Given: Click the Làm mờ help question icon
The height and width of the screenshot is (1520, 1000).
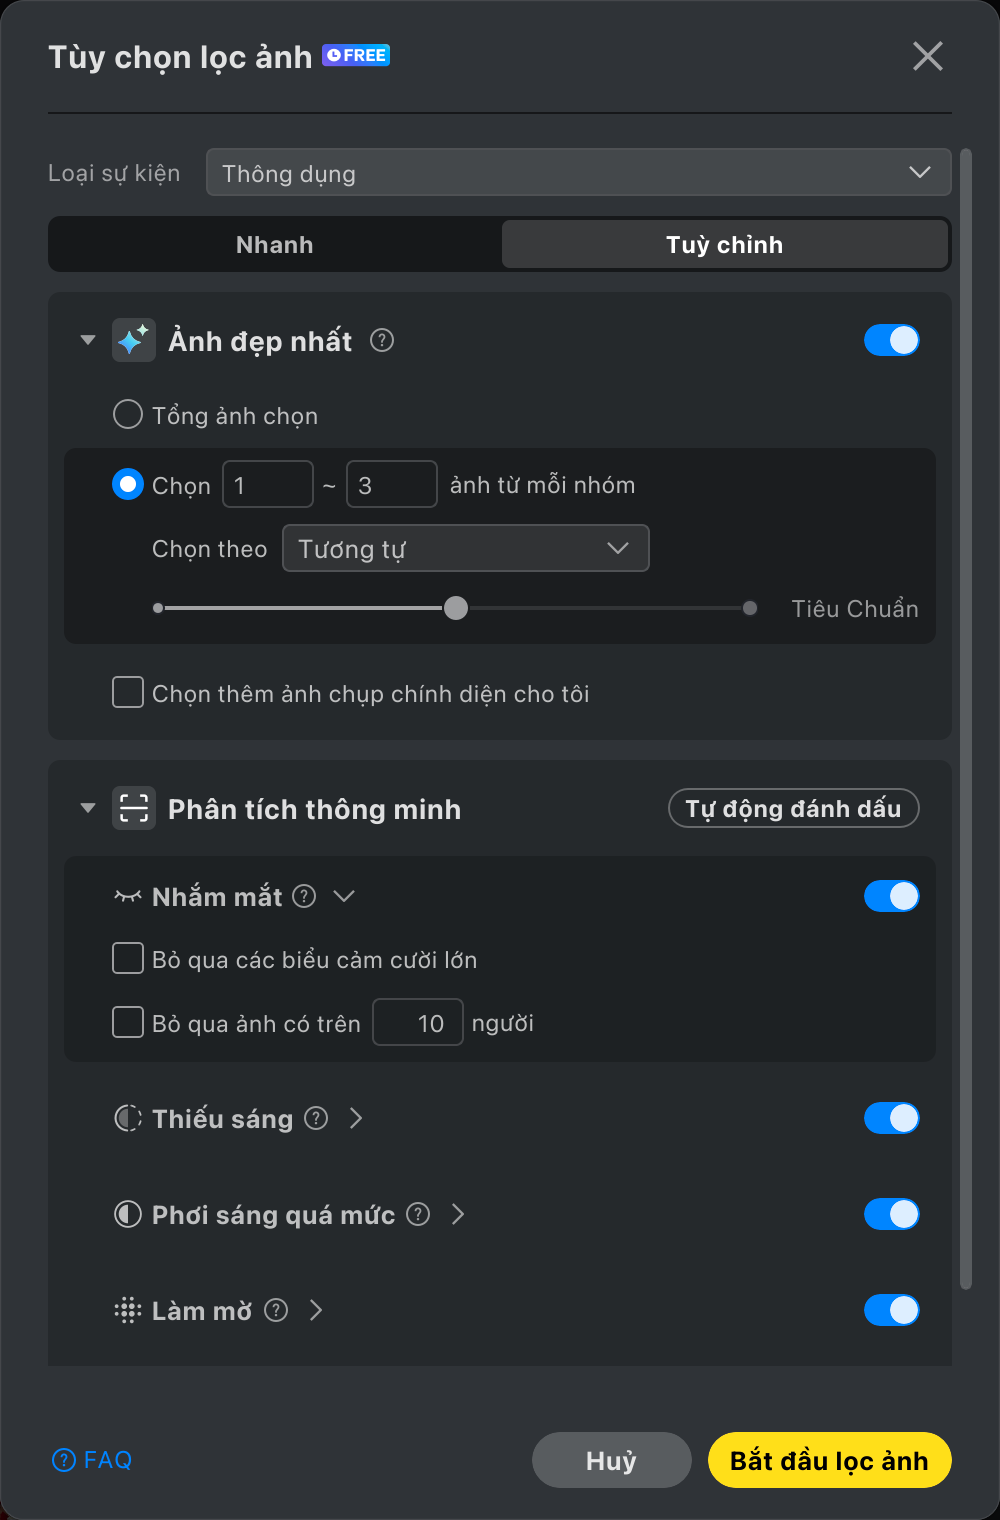Looking at the screenshot, I should pyautogui.click(x=276, y=1310).
